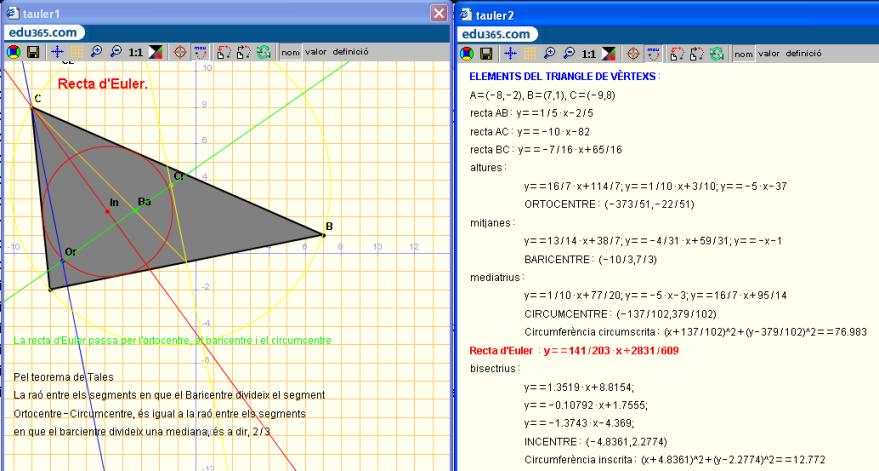Click the green refresh arrows icon in tauler1

(262, 52)
